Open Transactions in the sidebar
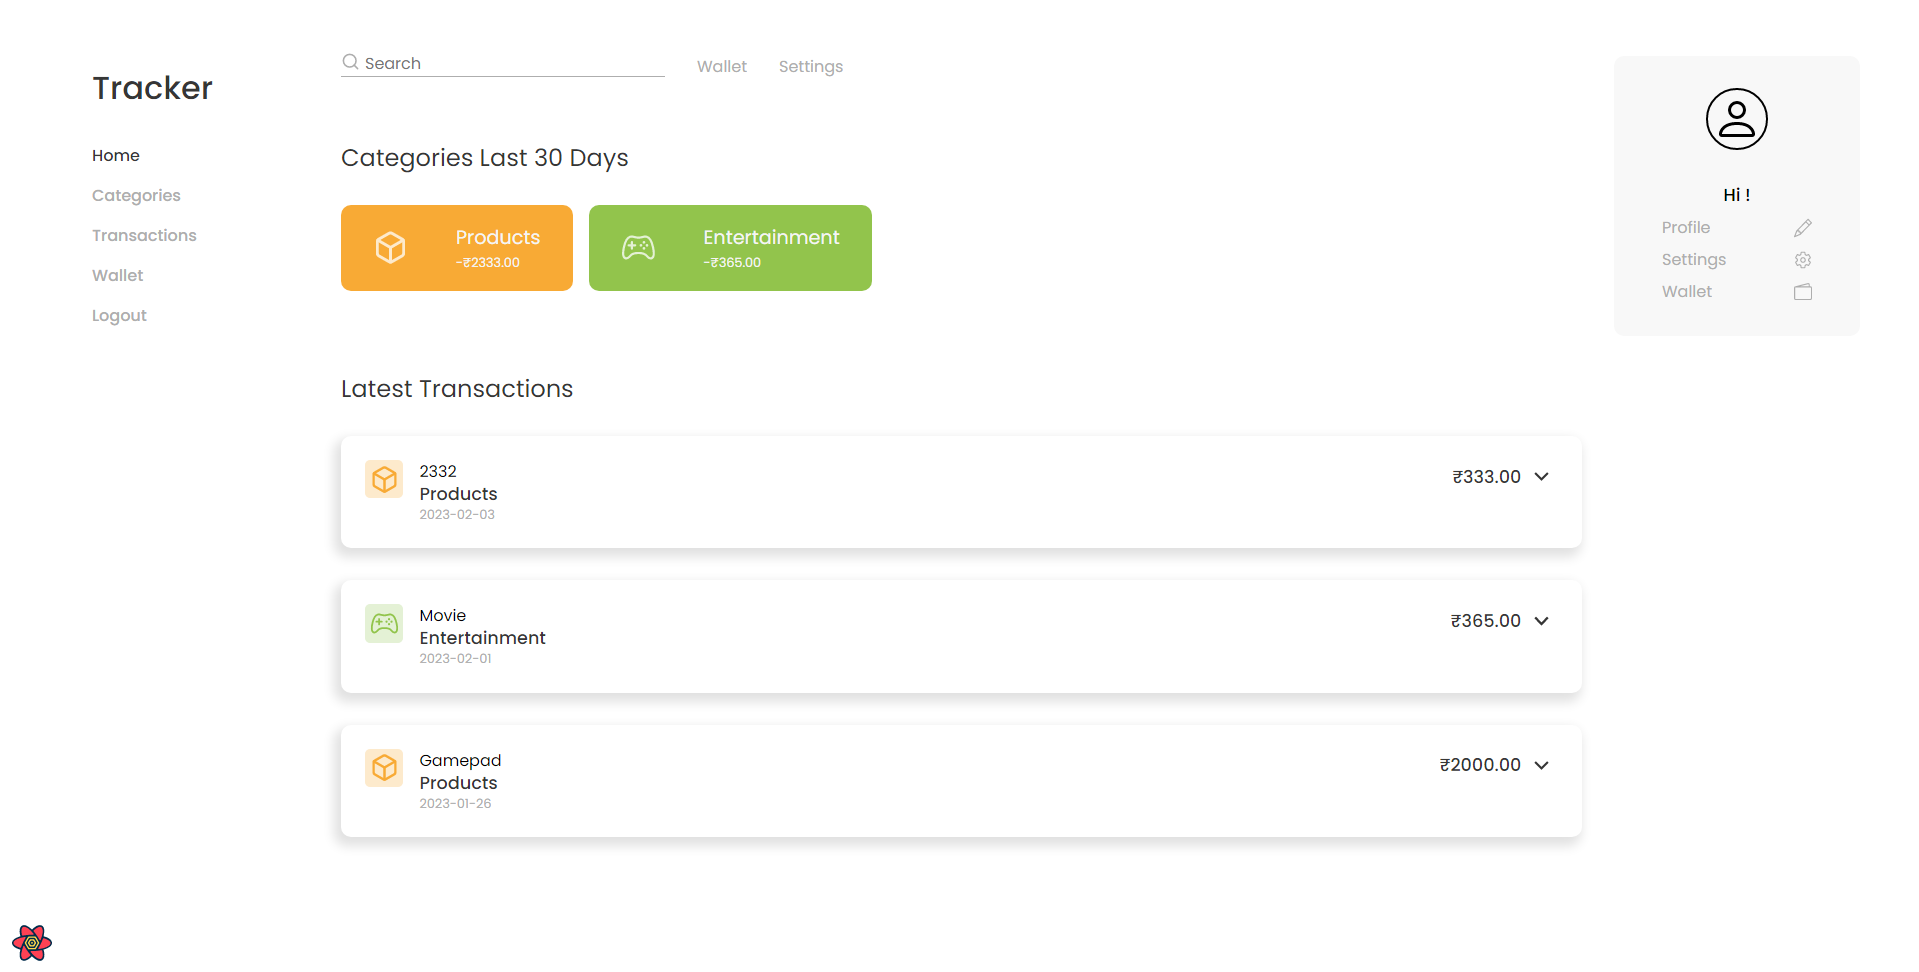 [x=144, y=235]
